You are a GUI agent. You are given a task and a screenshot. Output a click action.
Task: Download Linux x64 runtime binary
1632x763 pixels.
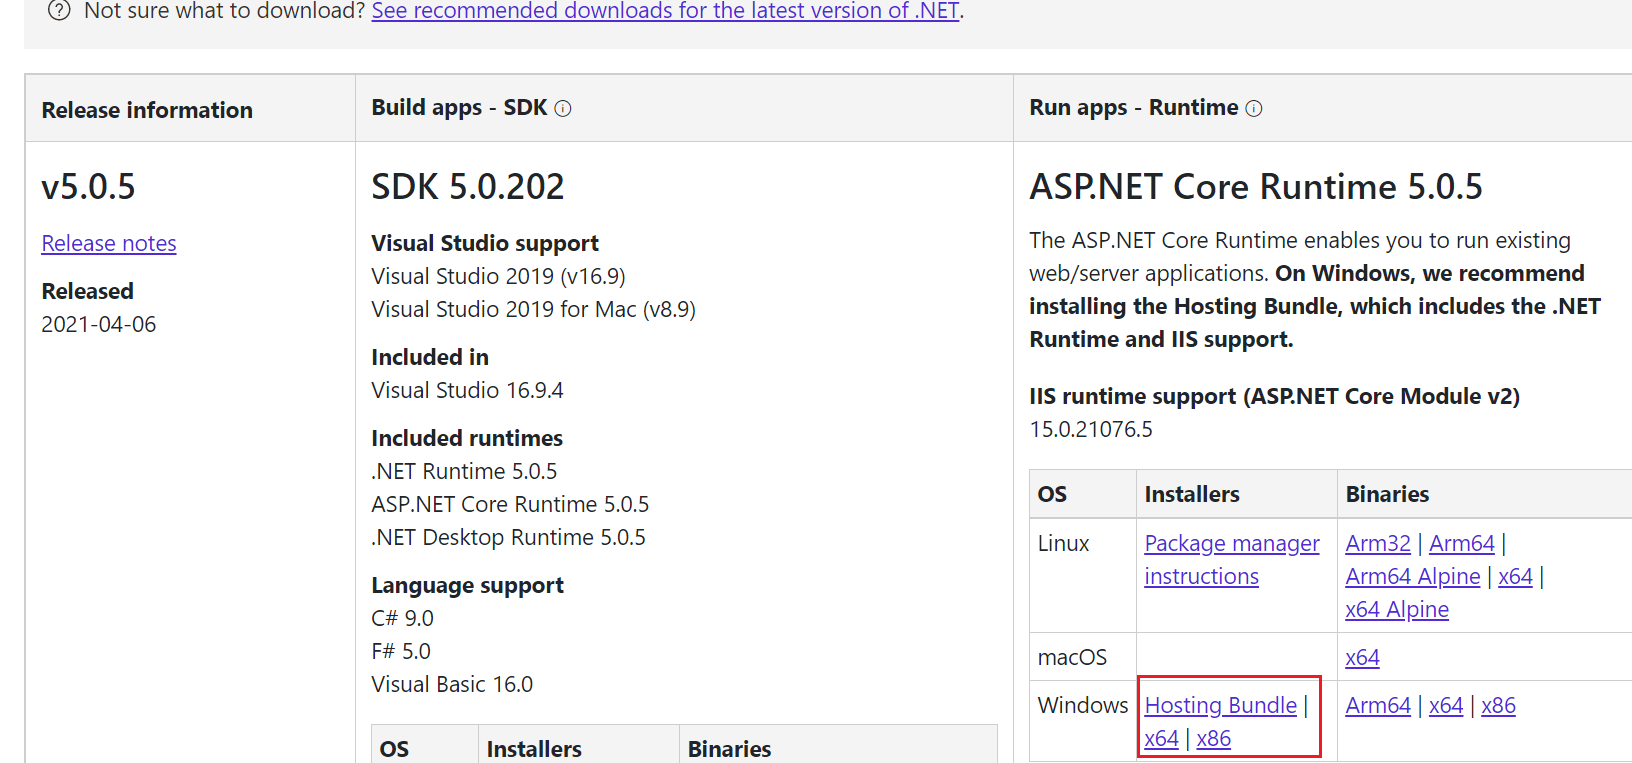pos(1515,576)
